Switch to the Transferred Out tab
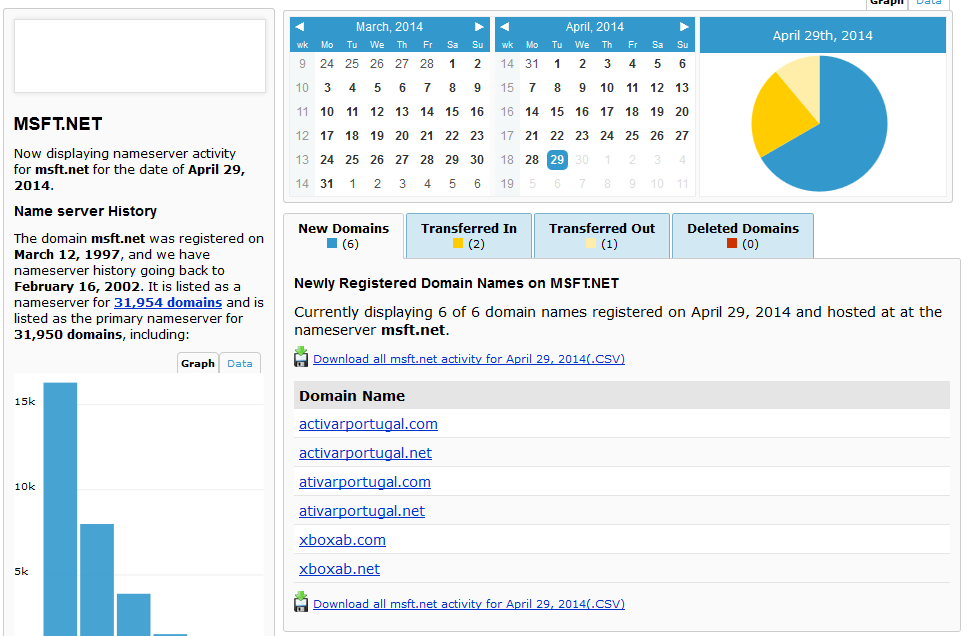This screenshot has height=636, width=980. coord(602,236)
